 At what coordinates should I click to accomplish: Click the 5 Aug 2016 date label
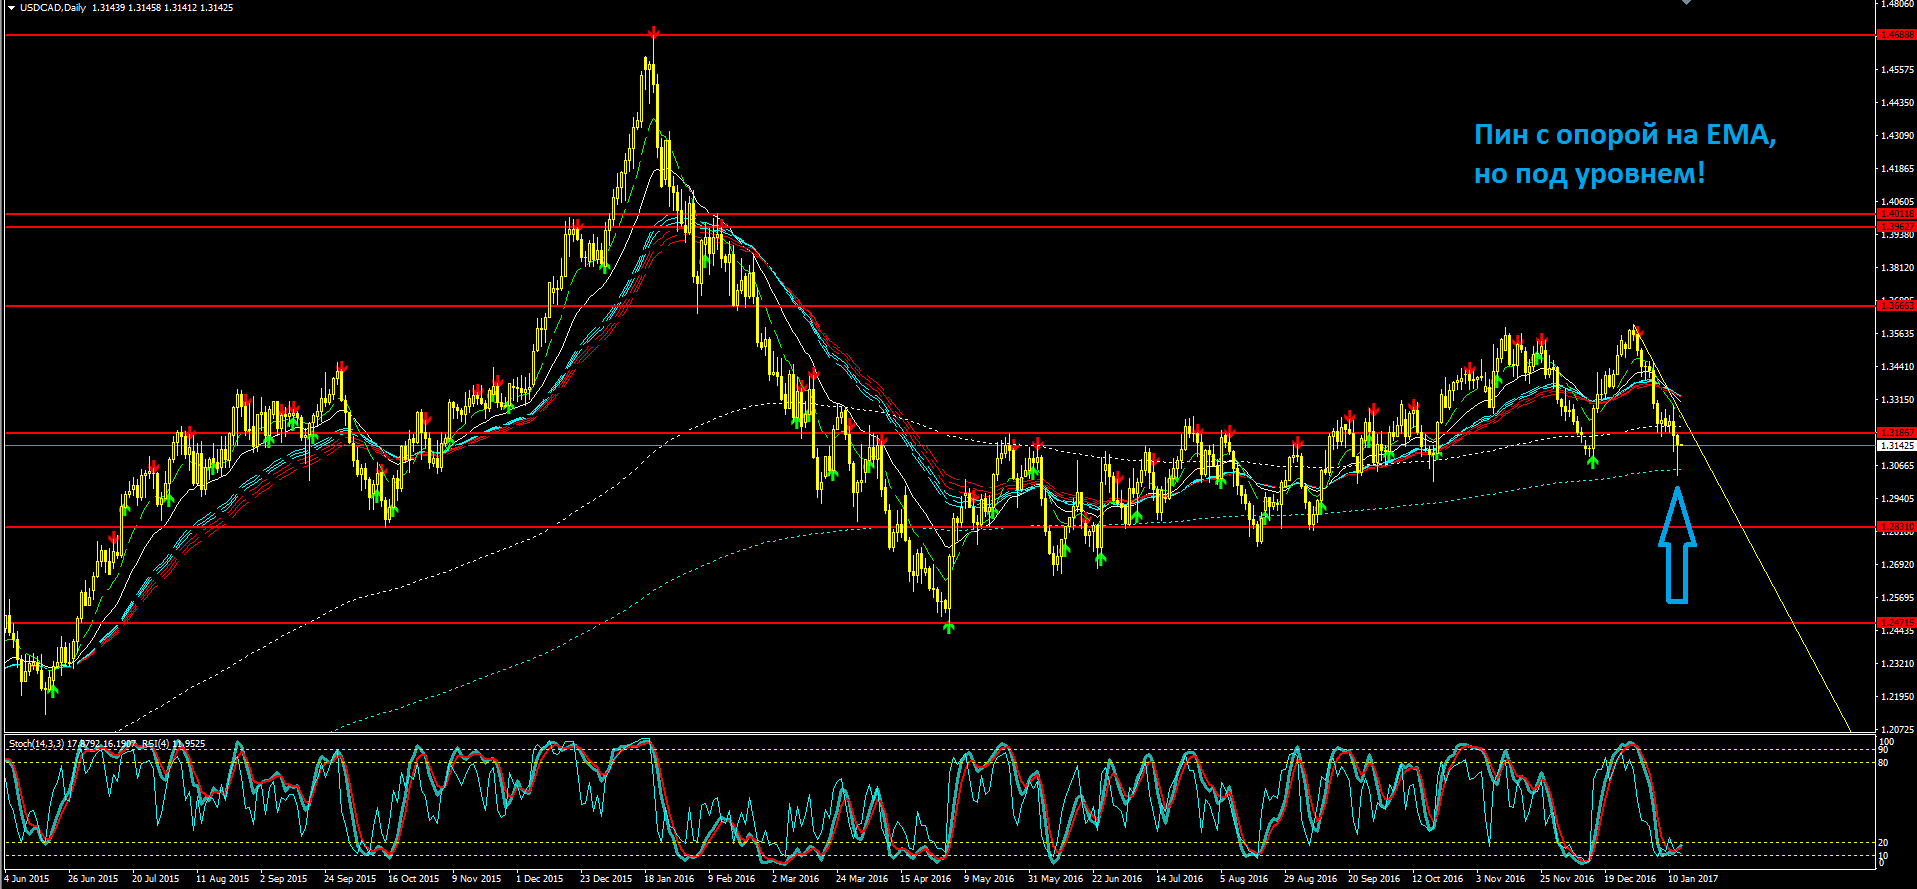point(1244,879)
